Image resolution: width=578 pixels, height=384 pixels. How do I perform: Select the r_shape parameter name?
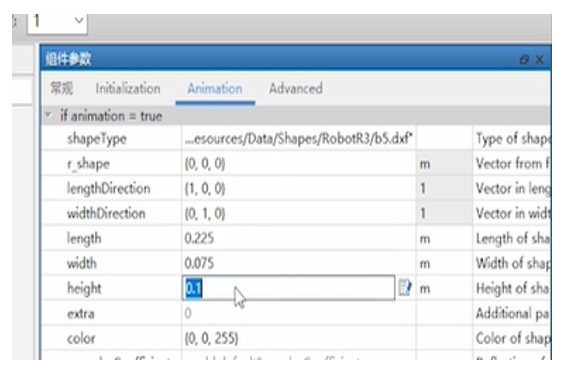point(88,164)
